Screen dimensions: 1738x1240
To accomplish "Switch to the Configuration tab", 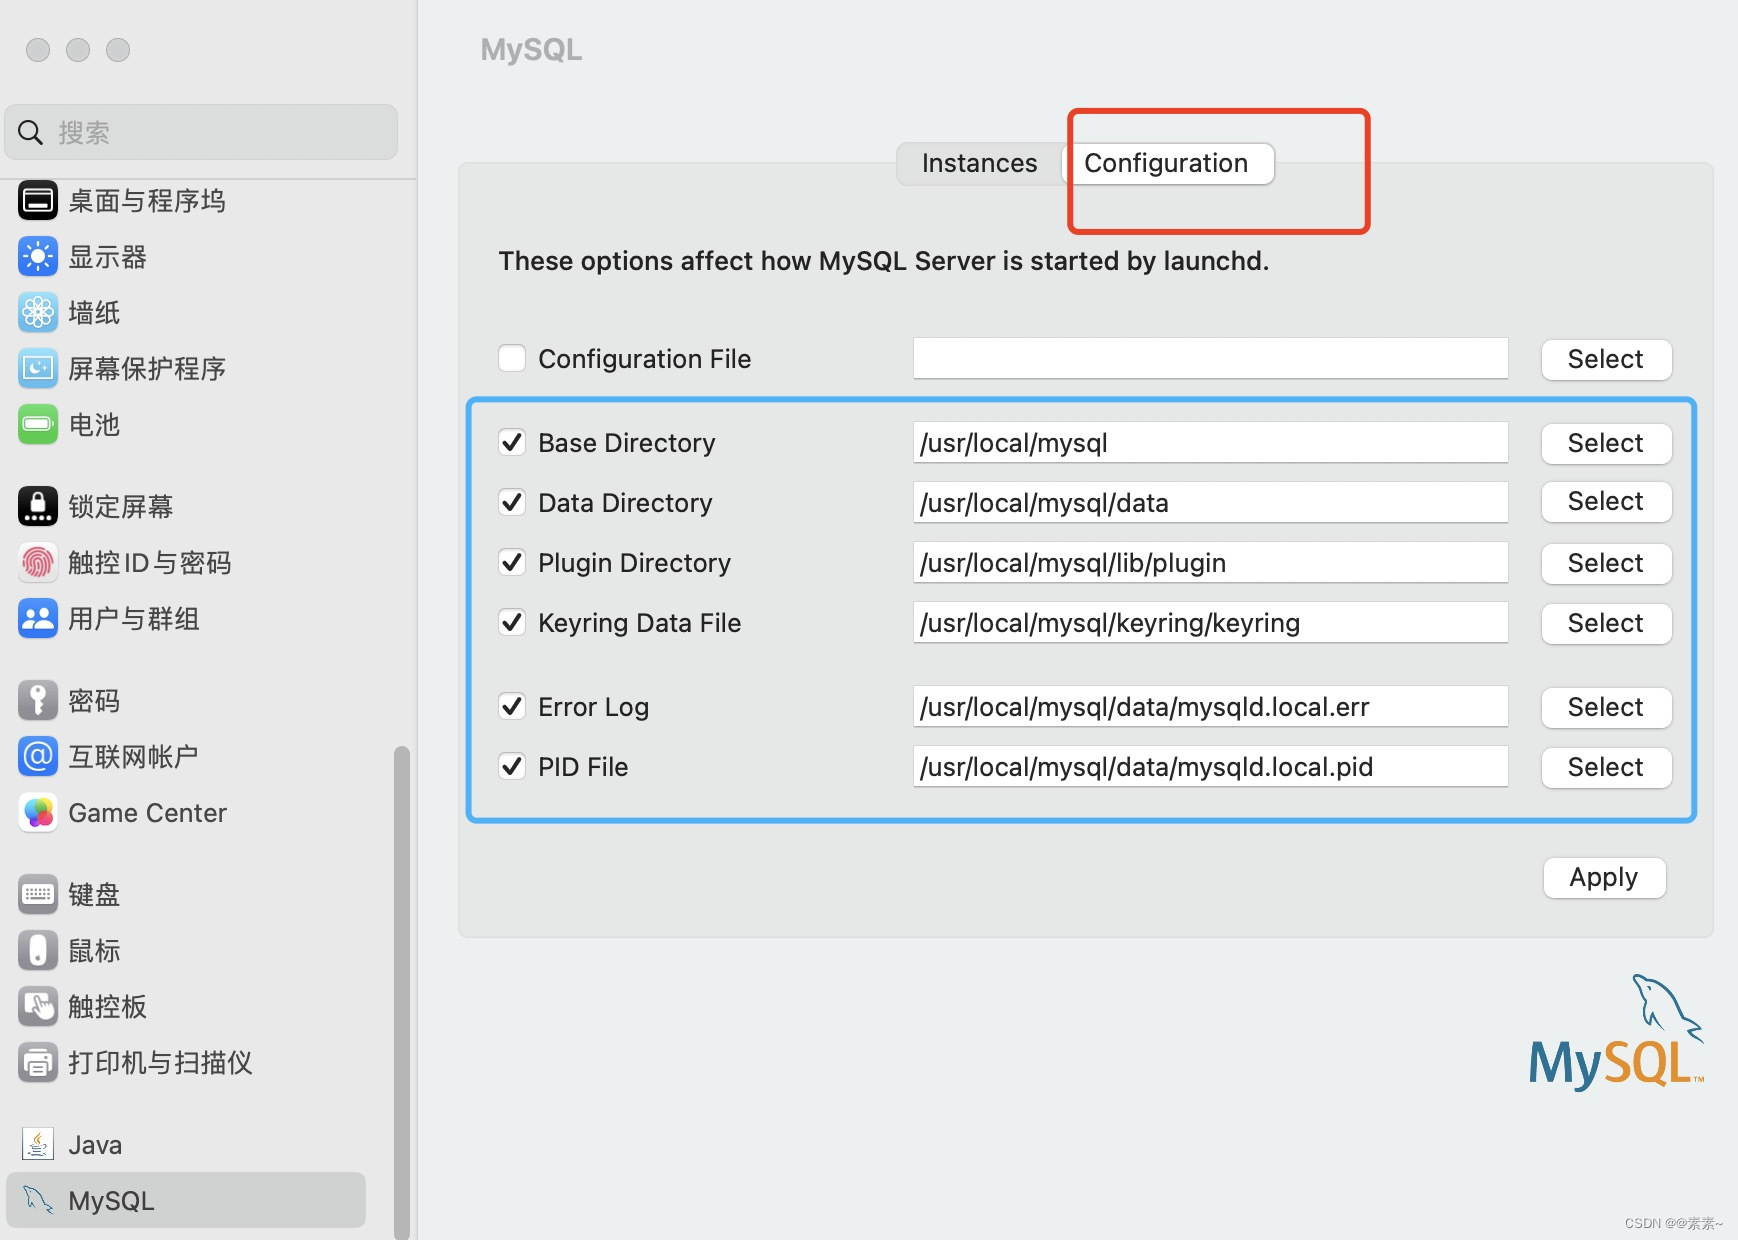I will coord(1166,163).
